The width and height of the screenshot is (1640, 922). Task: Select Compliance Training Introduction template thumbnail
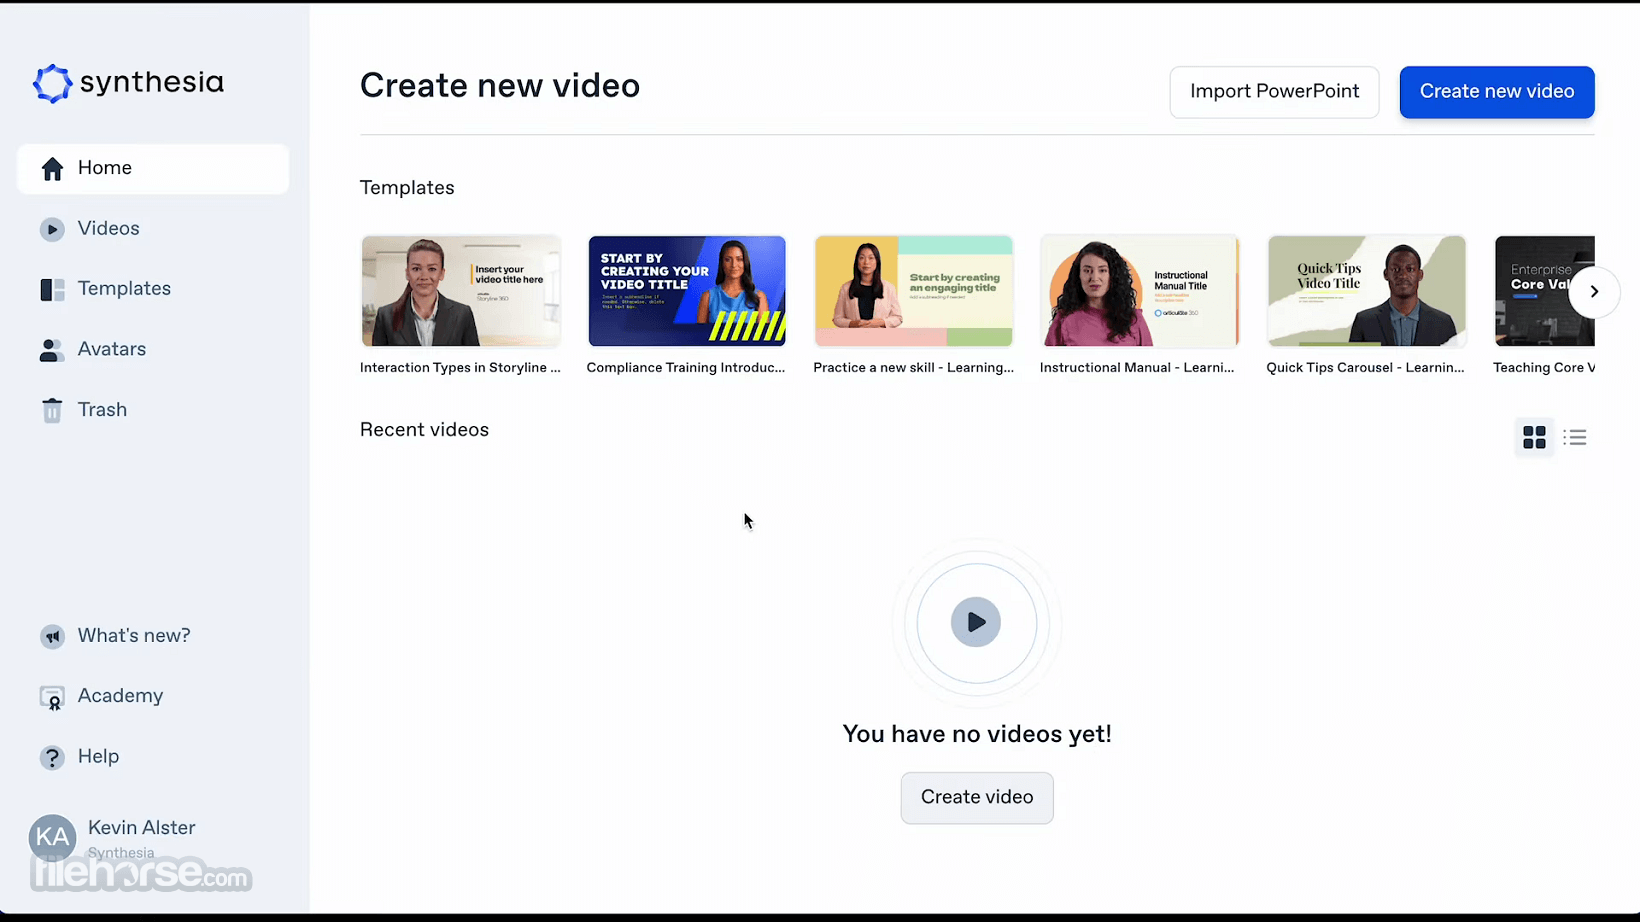click(687, 291)
